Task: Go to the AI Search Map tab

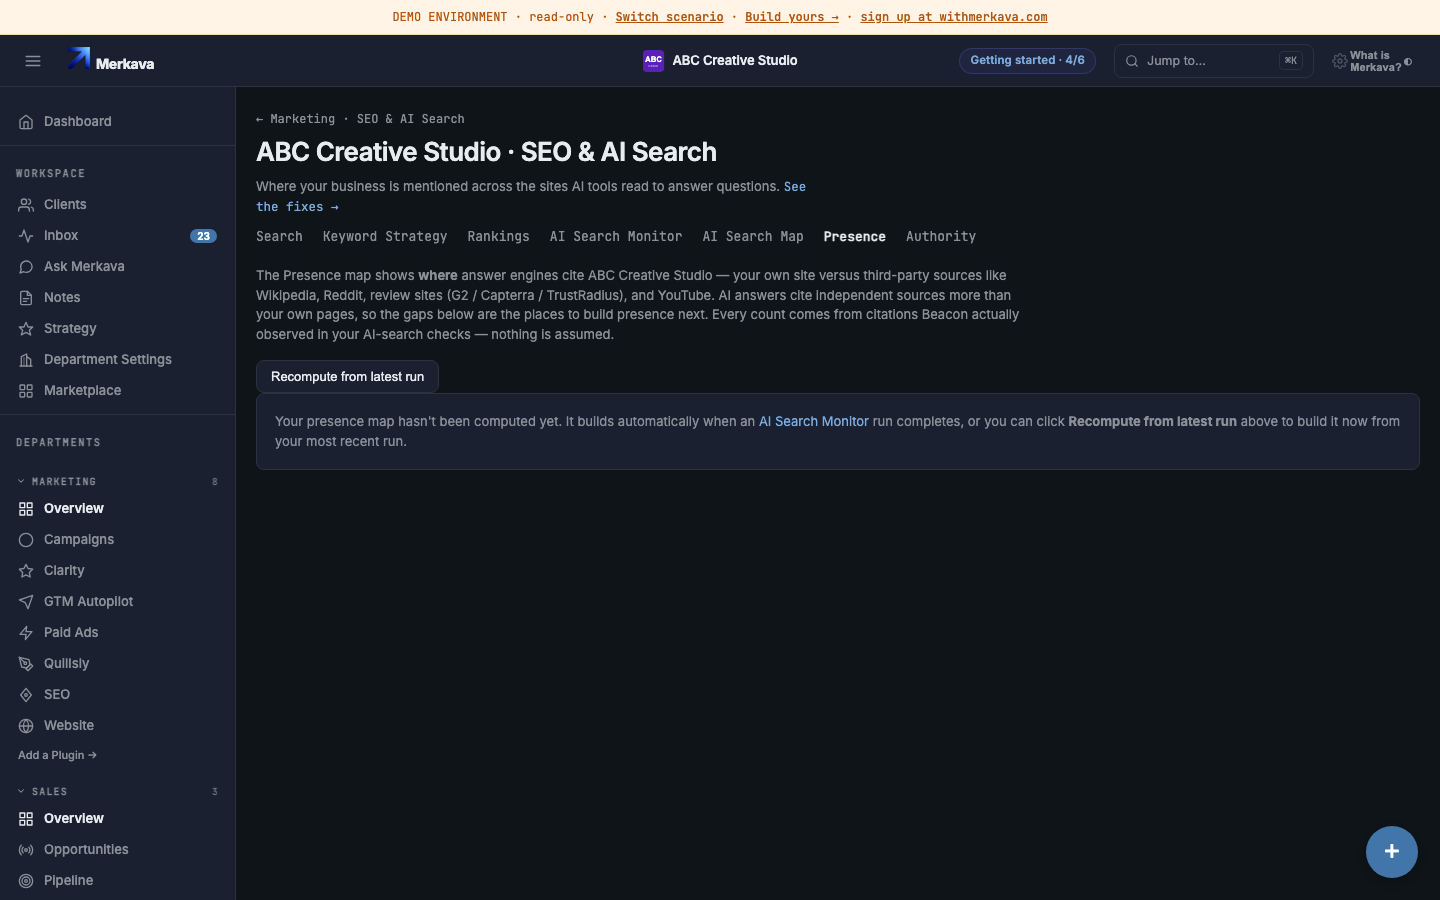Action: pos(753,237)
